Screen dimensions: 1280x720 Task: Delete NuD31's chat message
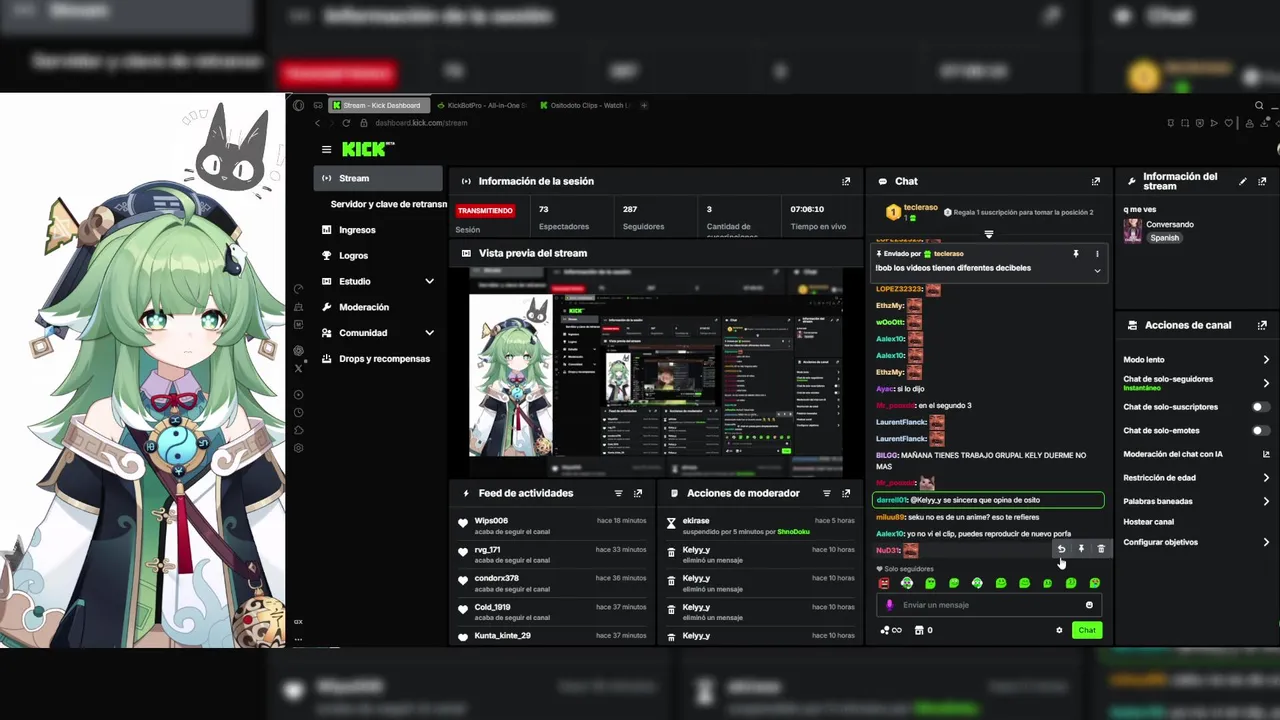click(x=1101, y=549)
